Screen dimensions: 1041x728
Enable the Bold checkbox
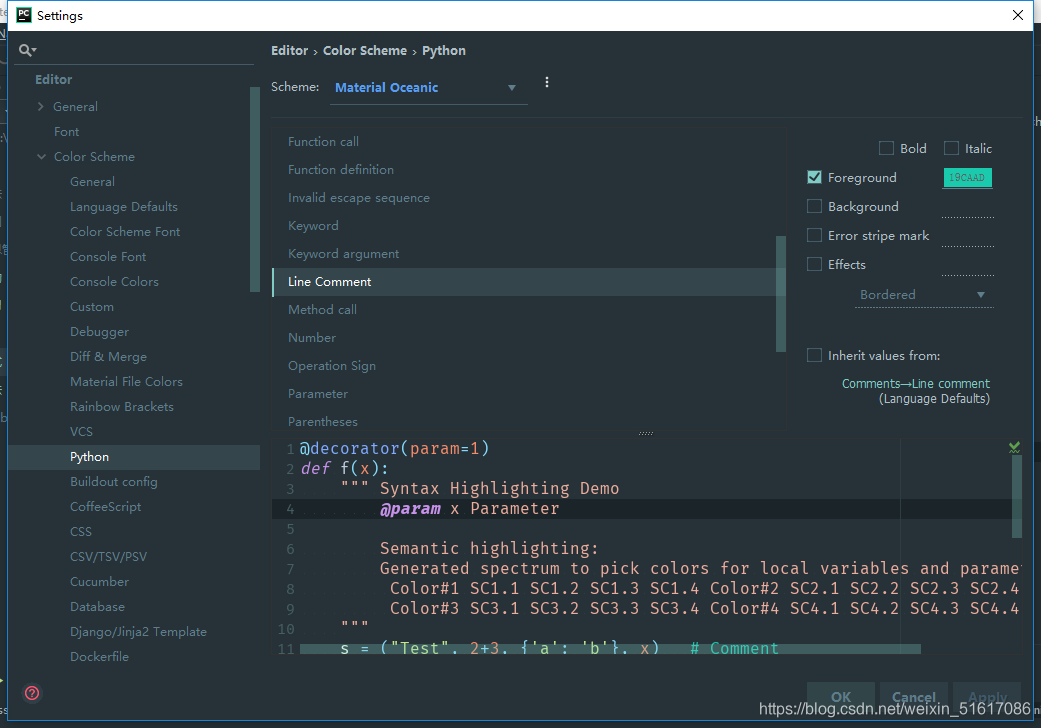click(886, 148)
